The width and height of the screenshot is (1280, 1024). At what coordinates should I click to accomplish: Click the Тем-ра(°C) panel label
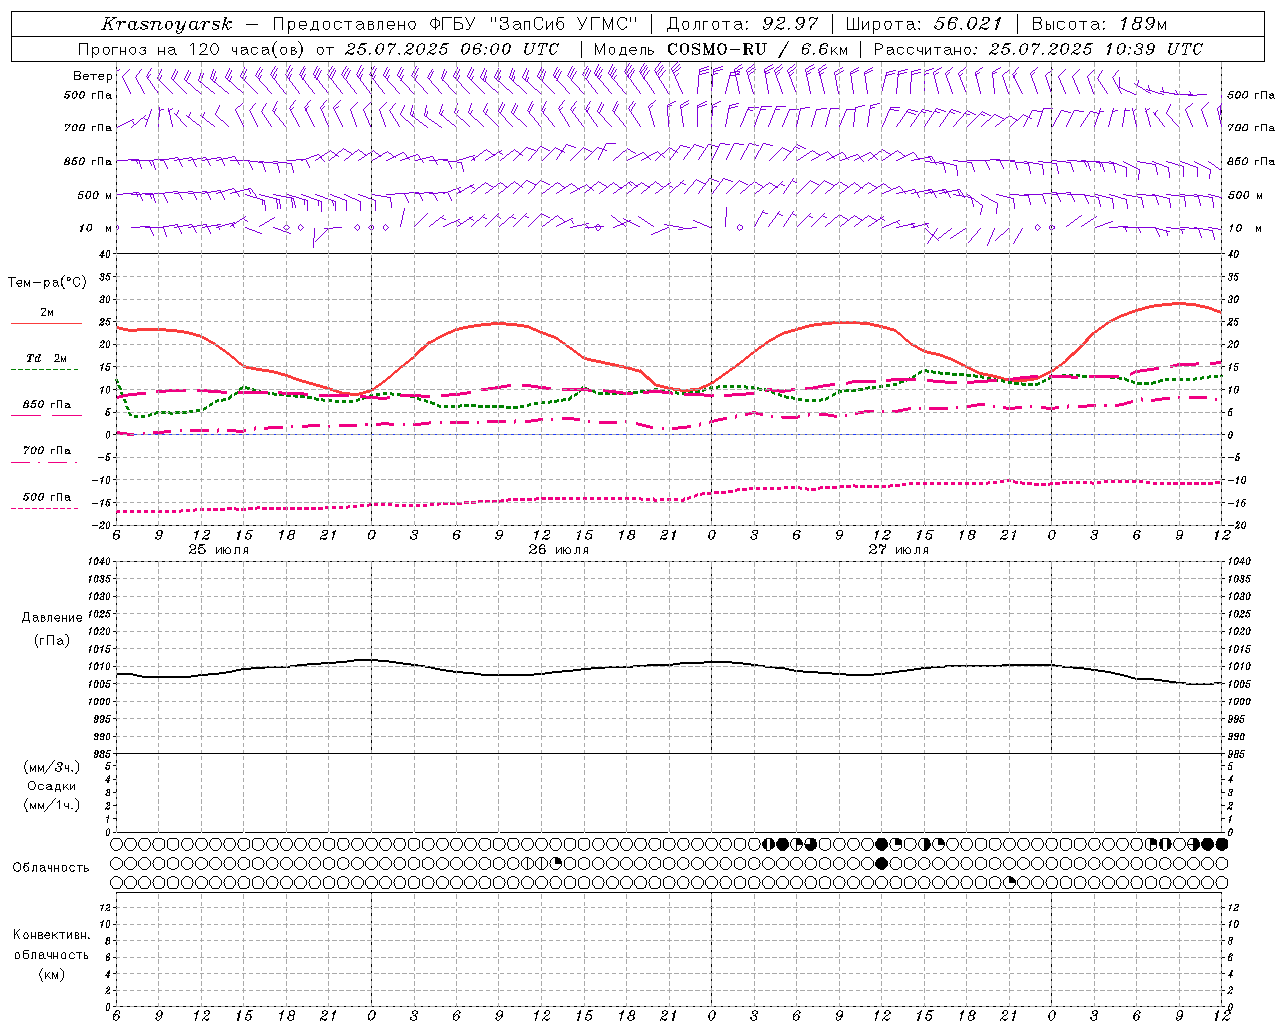click(47, 283)
